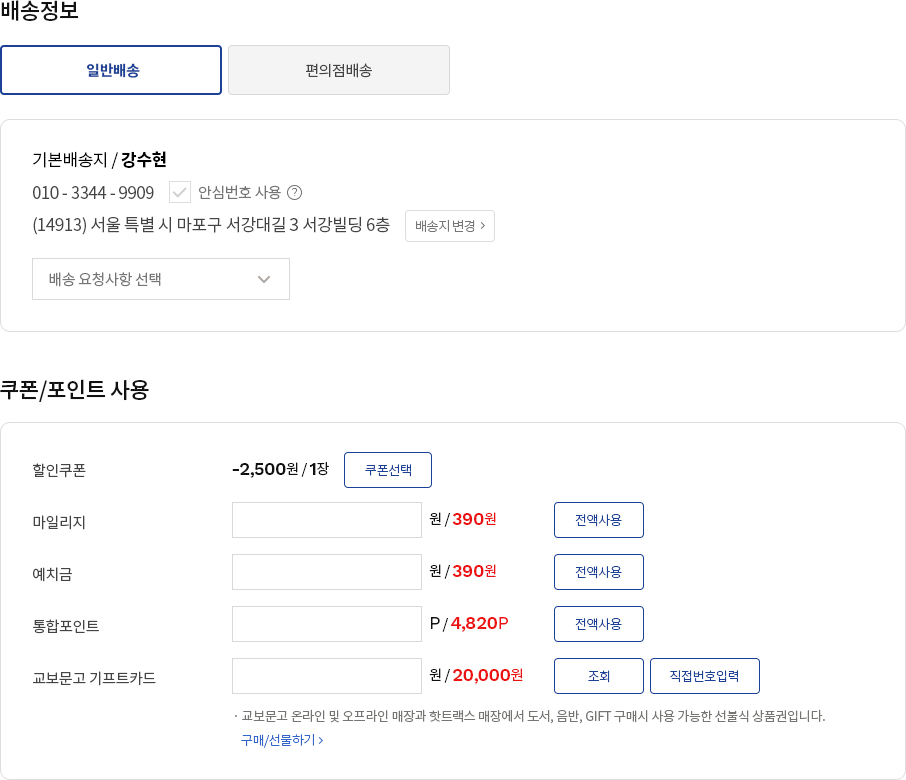Open the 구매/선물하기 link
906x780 pixels.
pyautogui.click(x=278, y=740)
